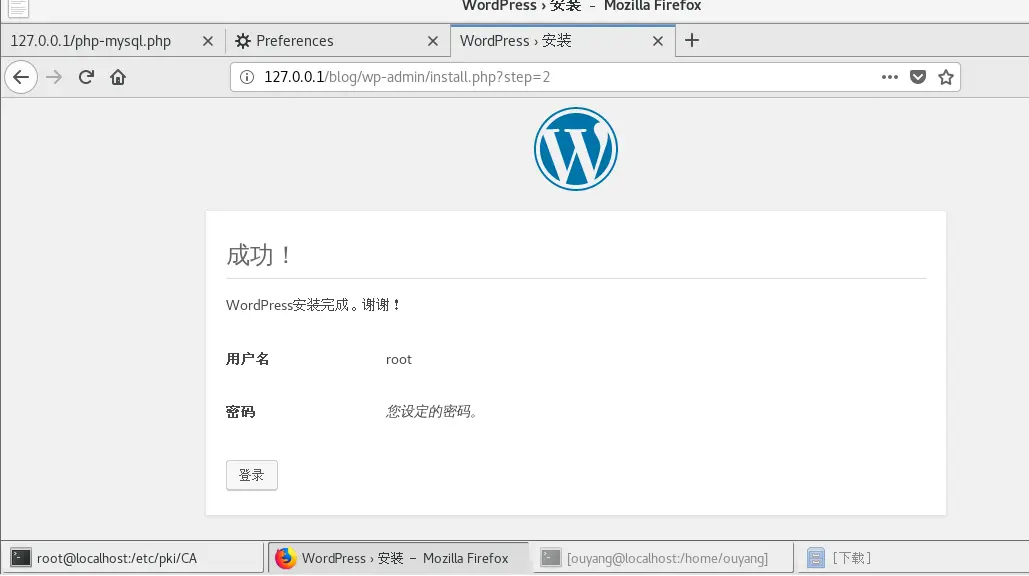Save page to Pocket
This screenshot has width=1029, height=576.
[918, 77]
